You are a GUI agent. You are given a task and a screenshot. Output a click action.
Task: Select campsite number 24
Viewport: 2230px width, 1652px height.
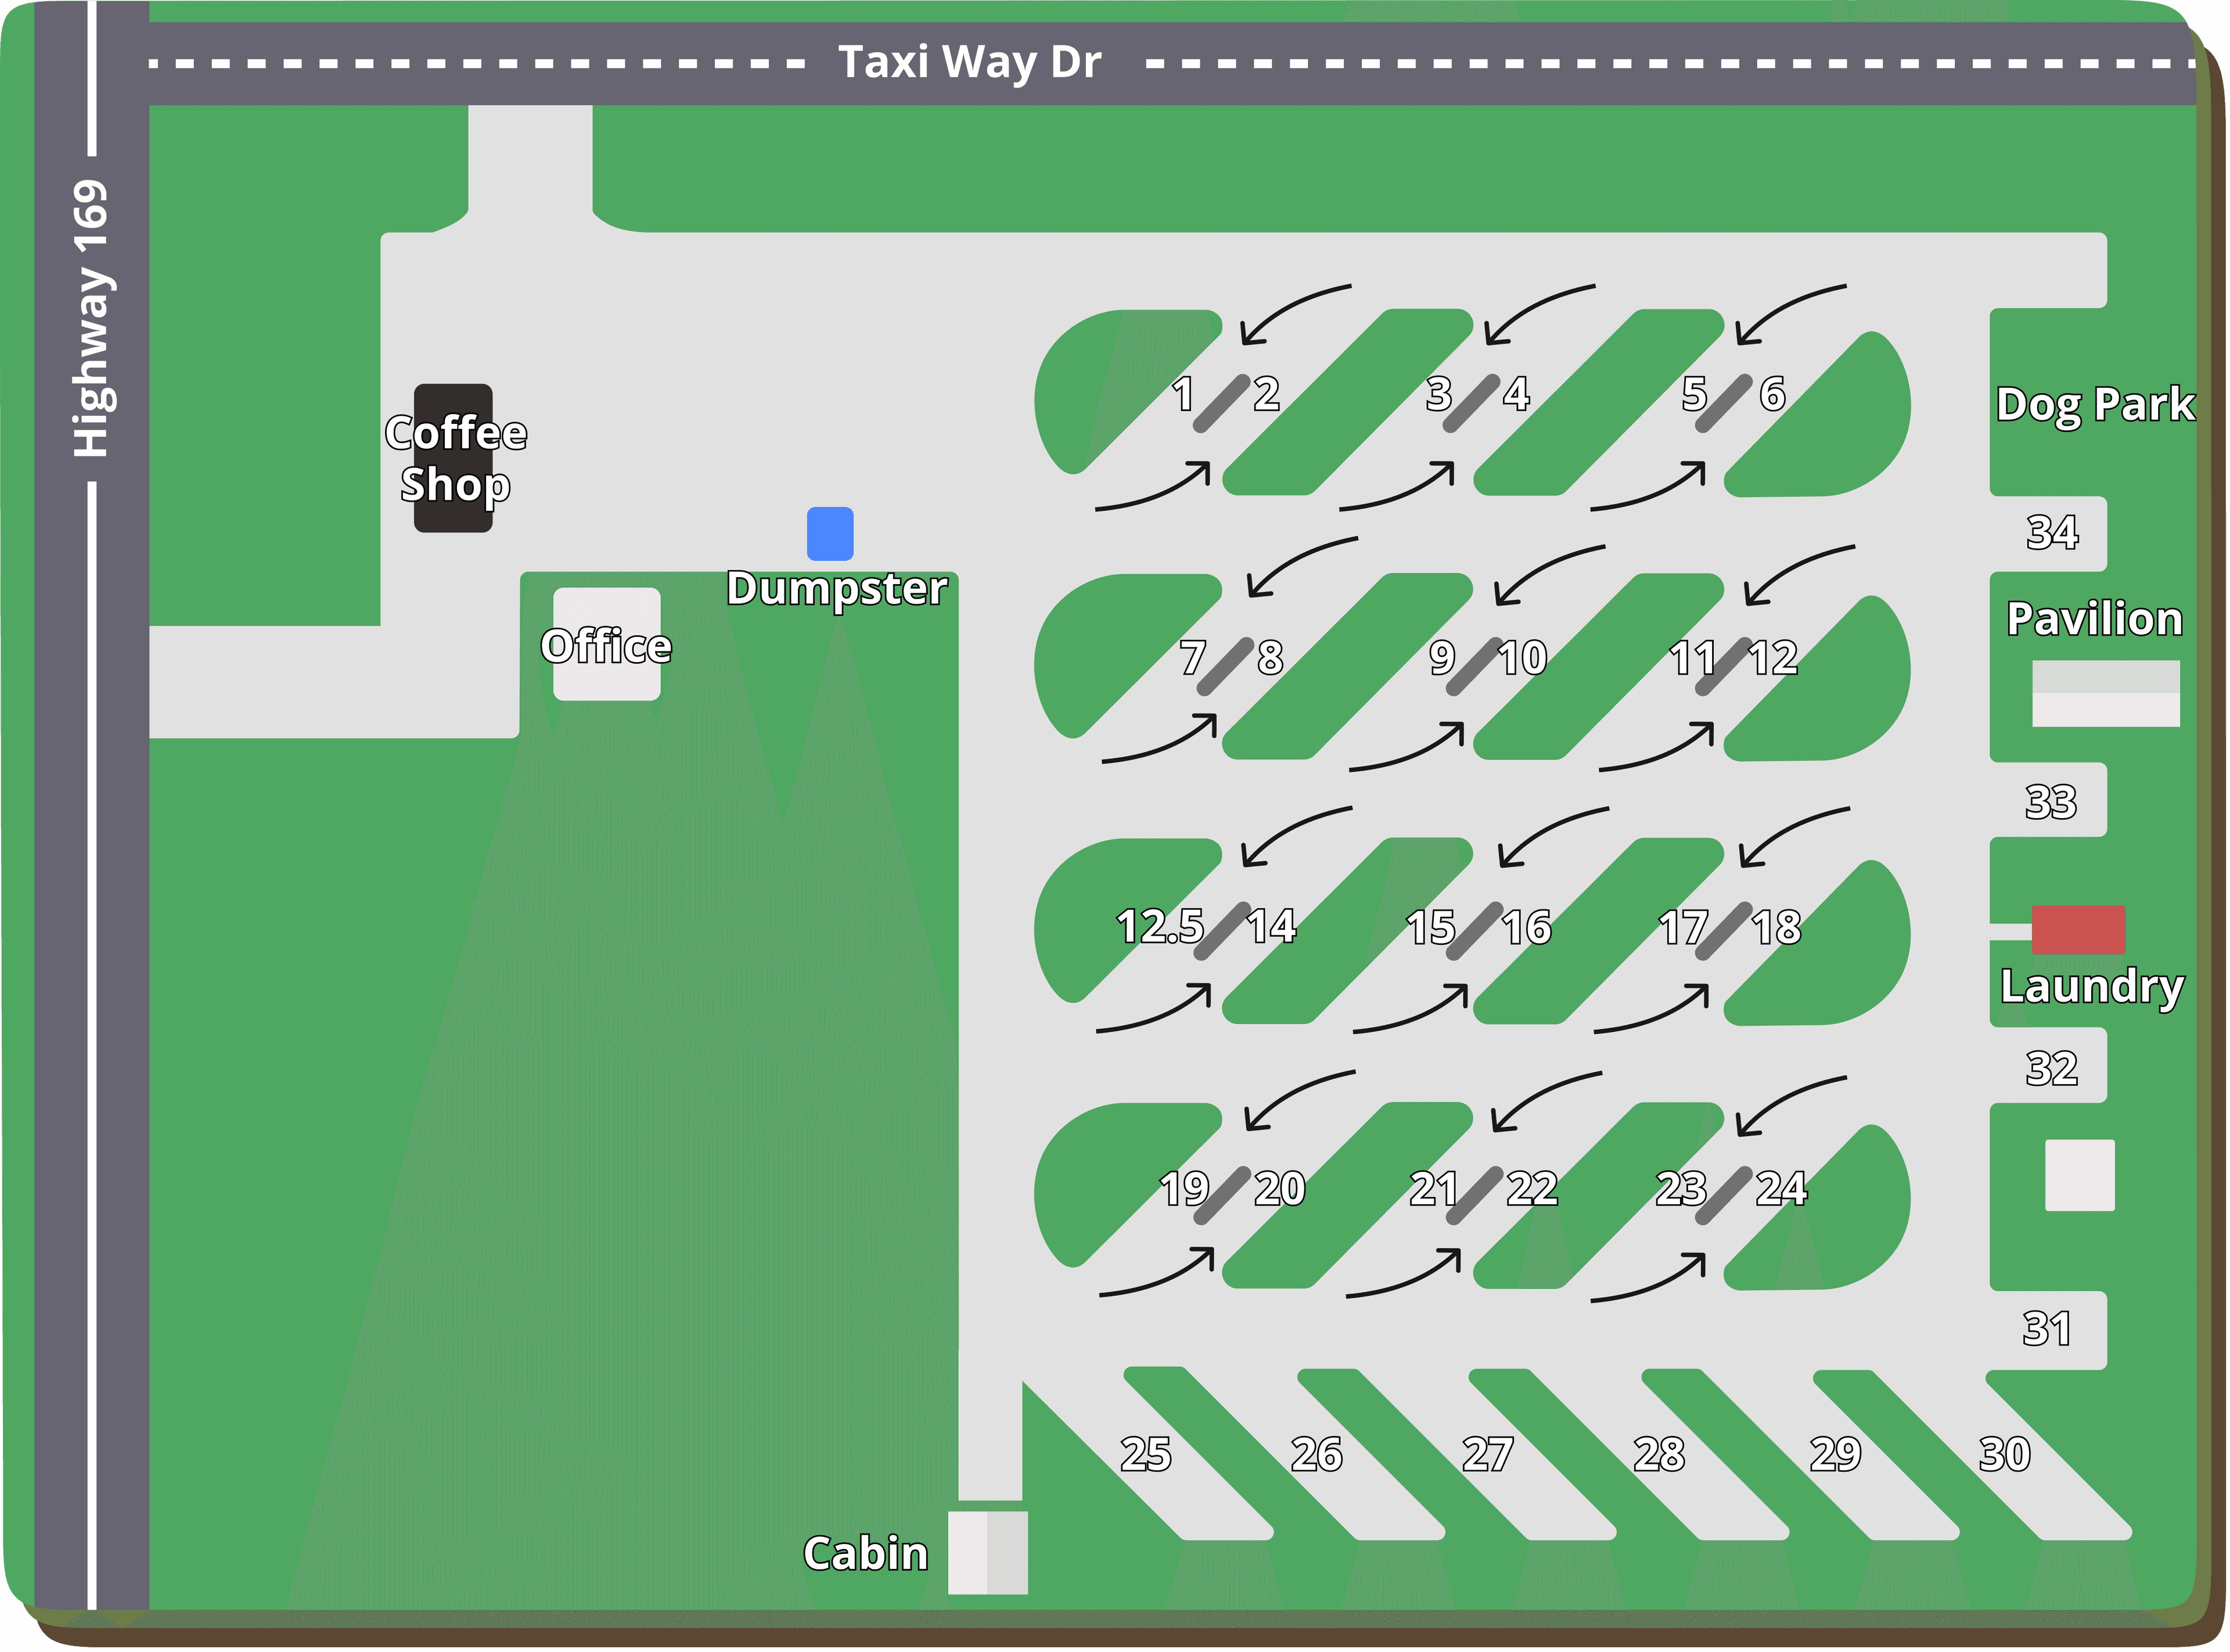coord(1781,1189)
